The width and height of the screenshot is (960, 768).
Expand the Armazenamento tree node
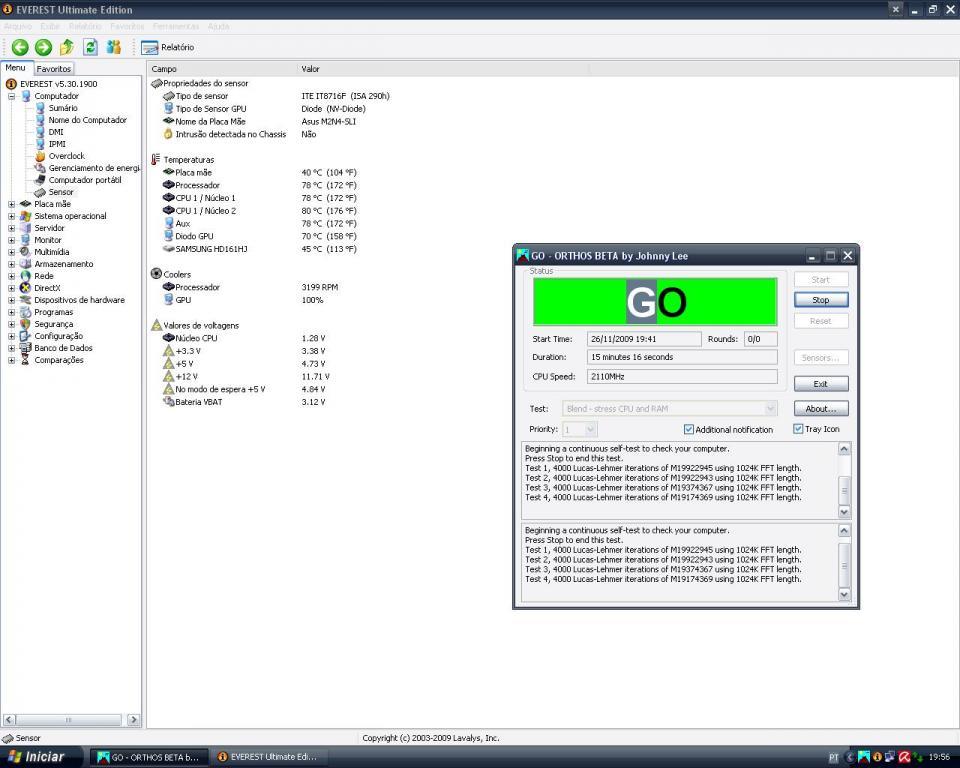pyautogui.click(x=11, y=264)
